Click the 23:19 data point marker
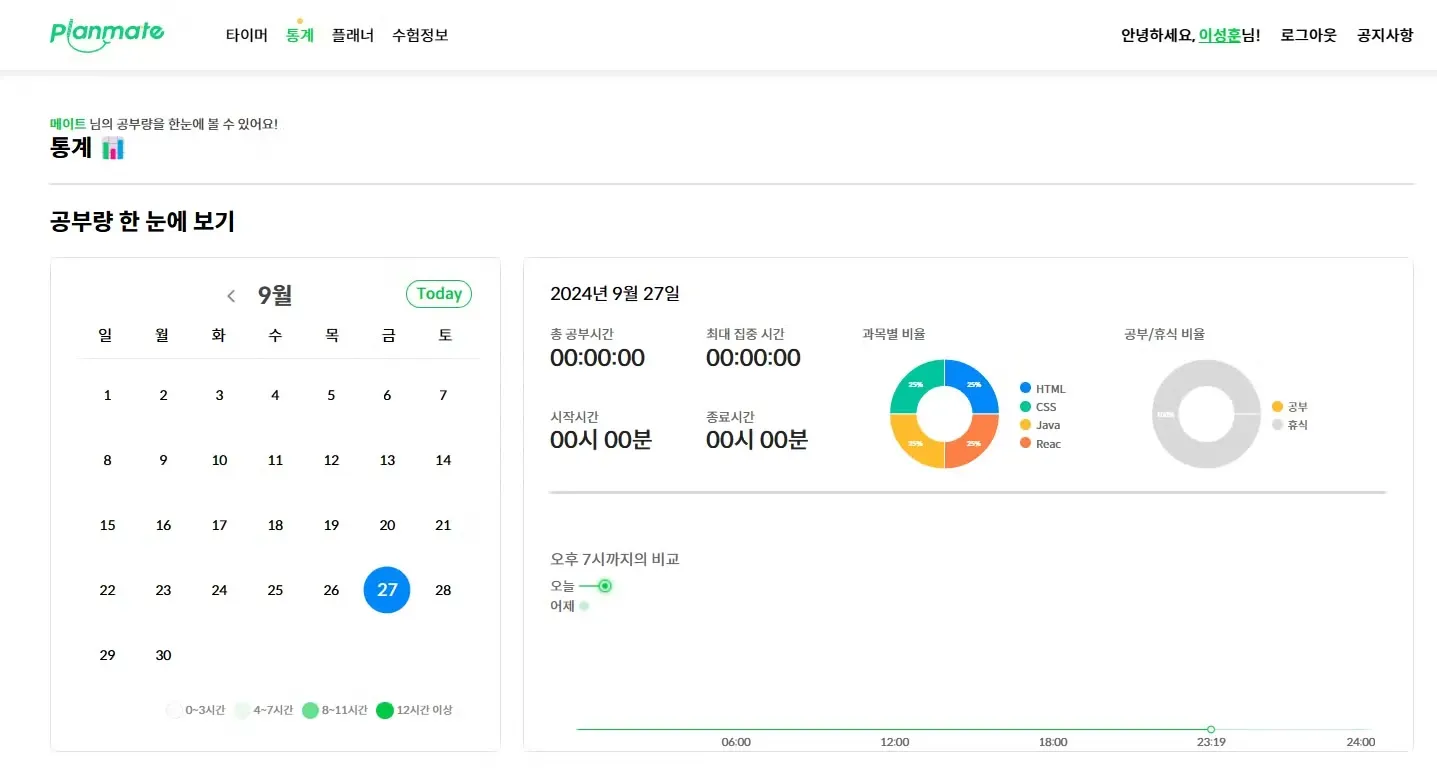This screenshot has width=1437, height=781. point(1211,729)
